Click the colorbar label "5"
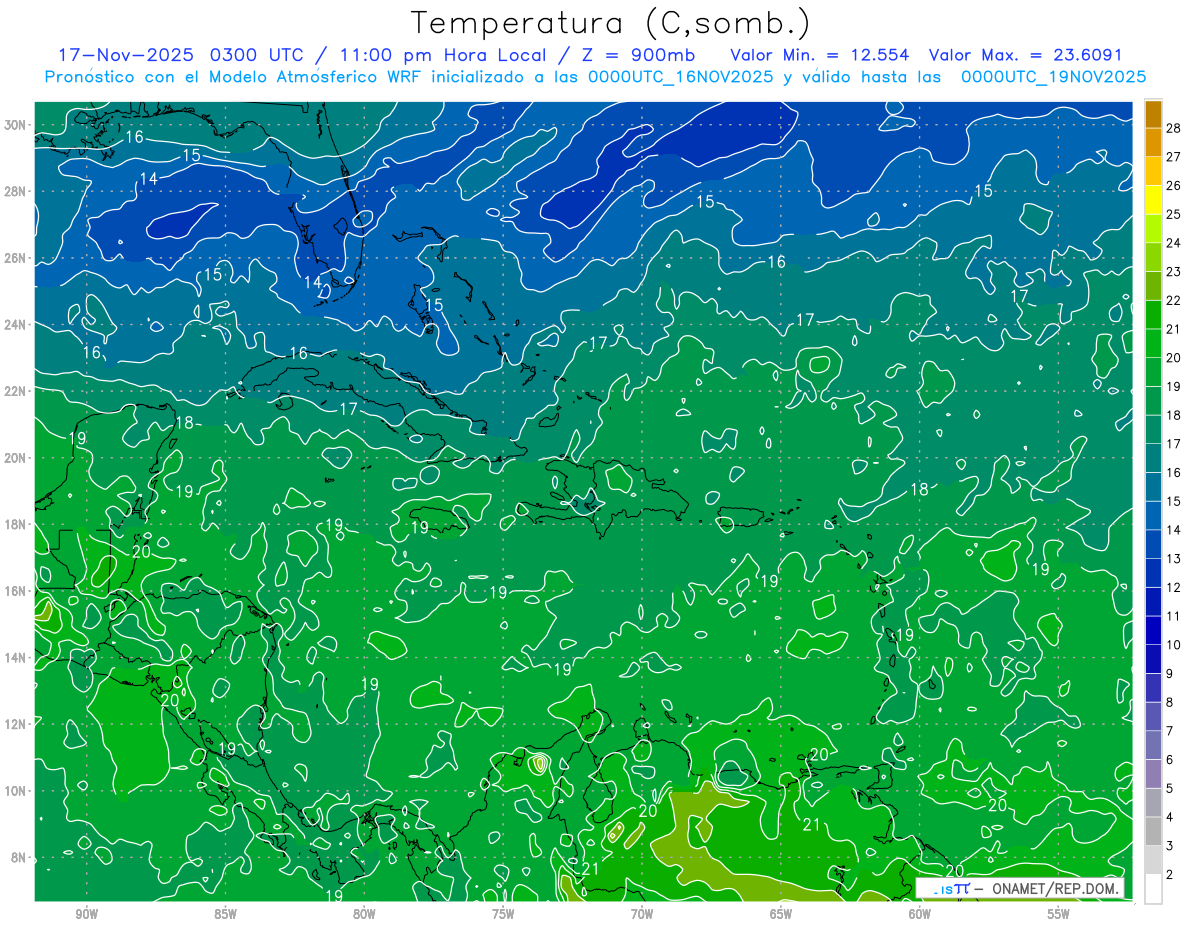 point(1170,788)
